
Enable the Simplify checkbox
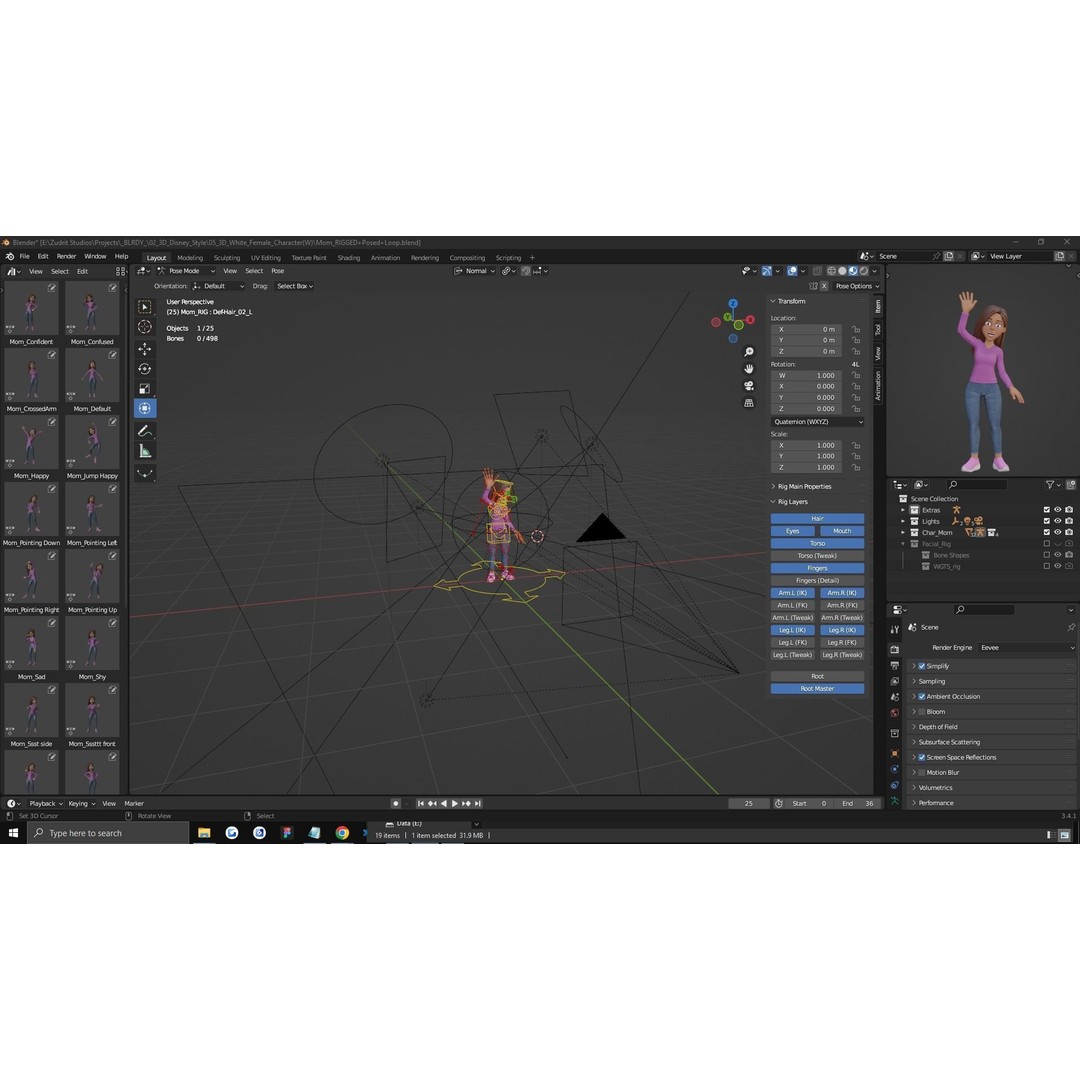pyautogui.click(x=922, y=666)
